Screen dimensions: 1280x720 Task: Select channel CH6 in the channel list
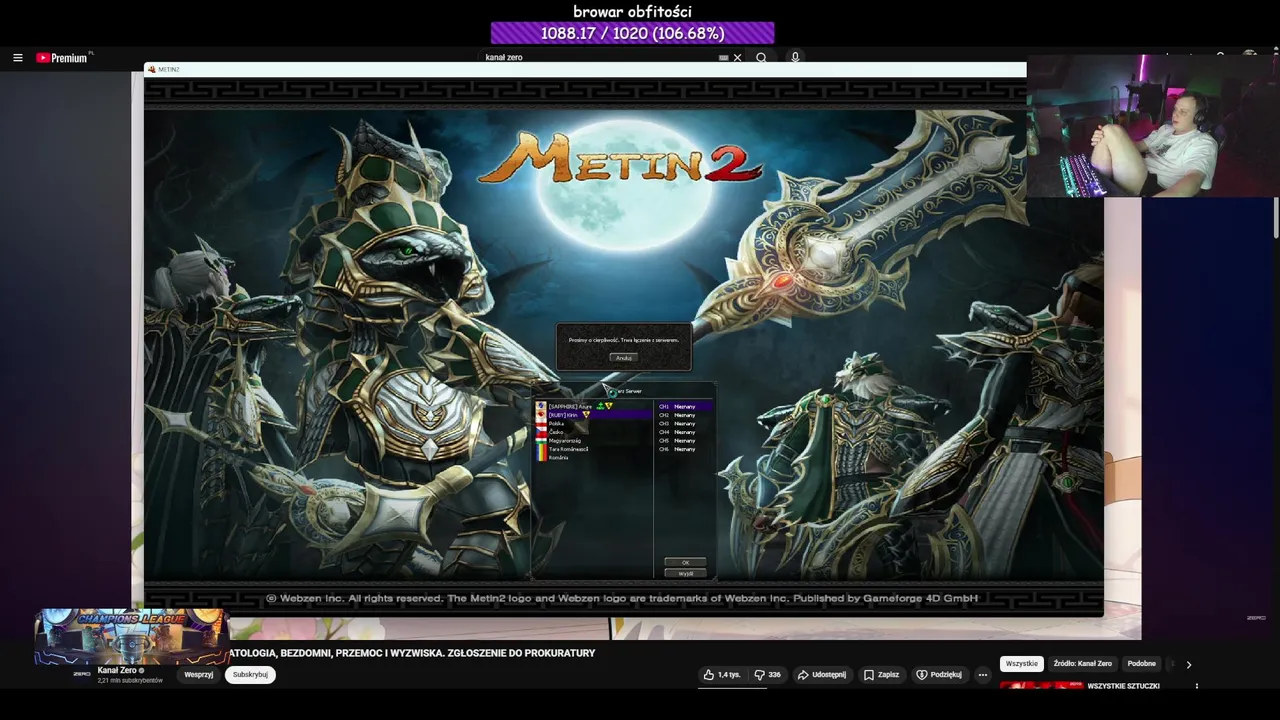pos(684,449)
